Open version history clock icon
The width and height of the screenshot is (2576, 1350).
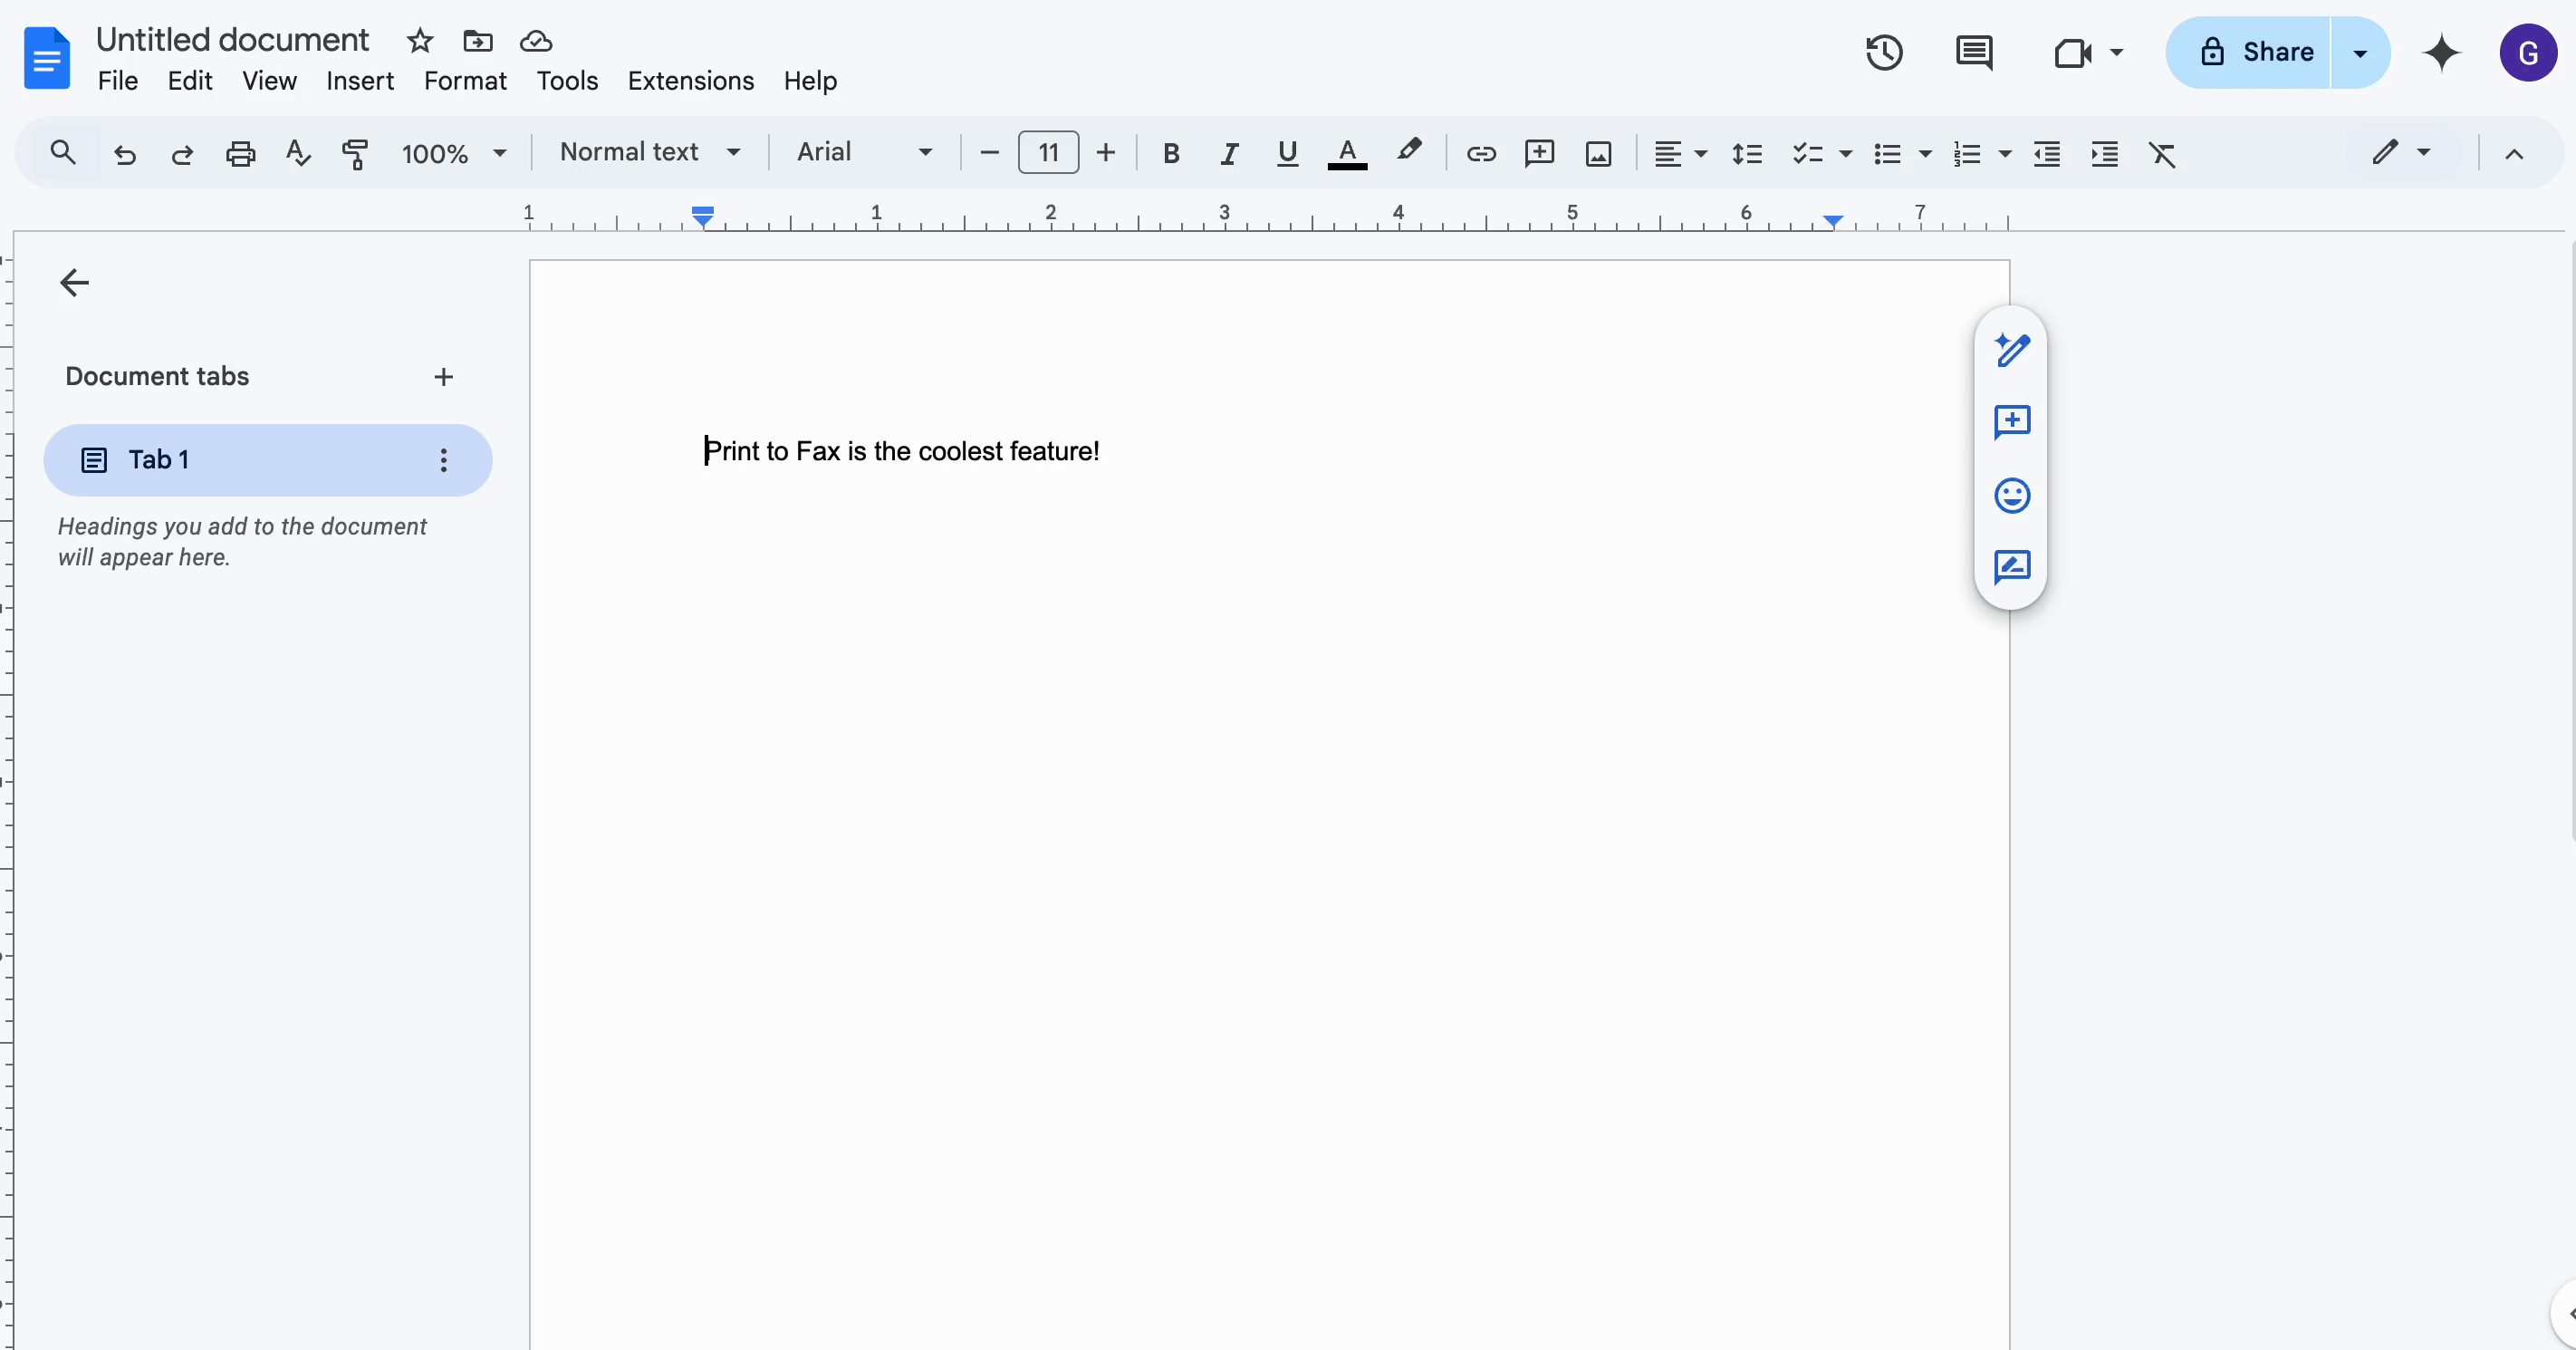click(x=1884, y=52)
